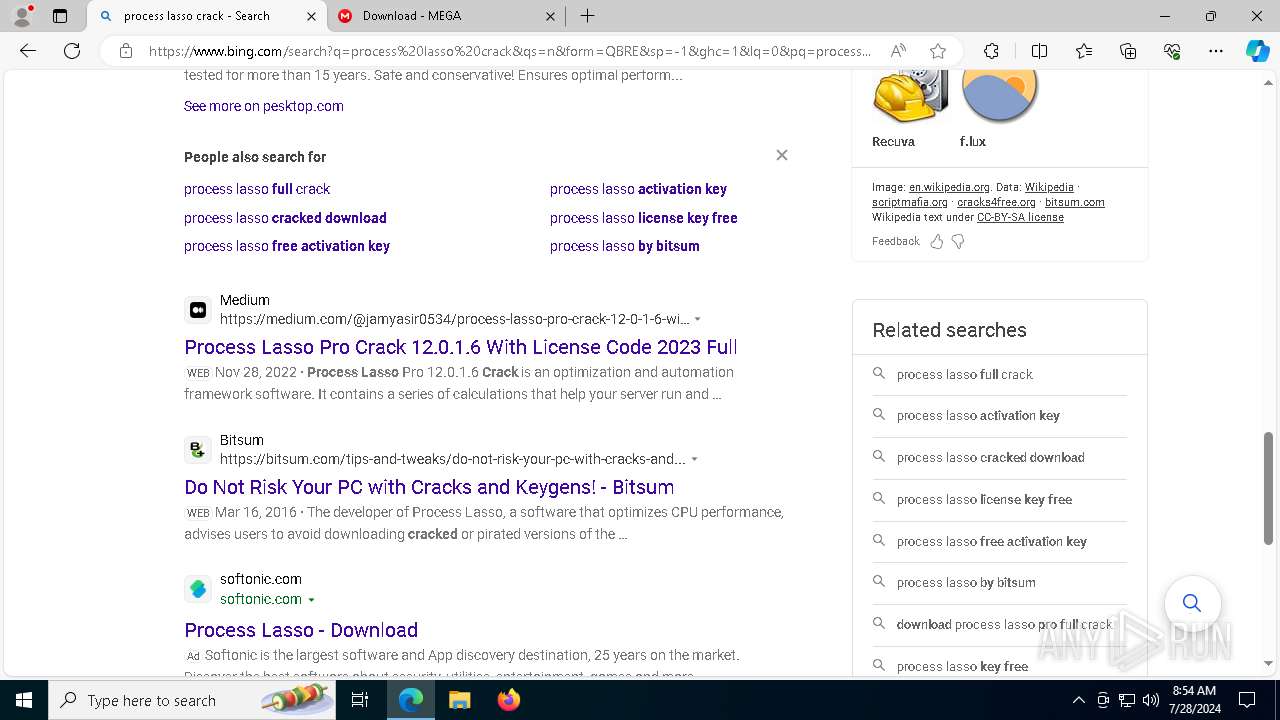Open File Explorer from taskbar
Viewport: 1280px width, 720px height.
(459, 700)
